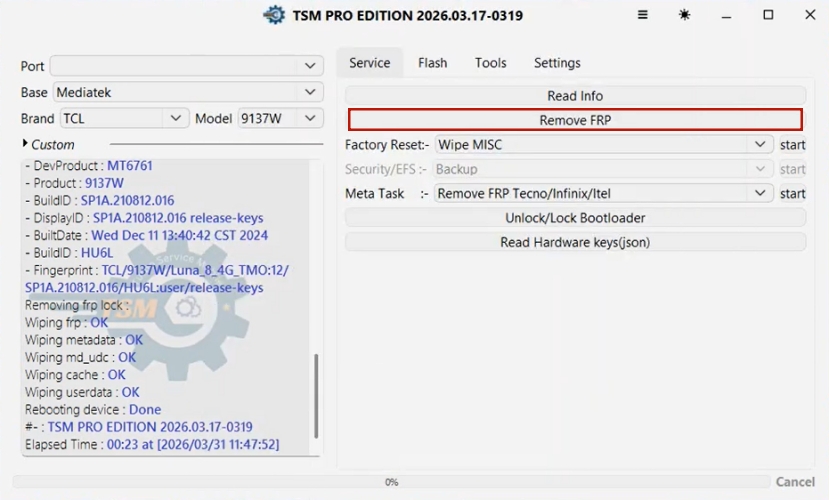Switch to the Service tab
The height and width of the screenshot is (500, 829).
tap(370, 63)
